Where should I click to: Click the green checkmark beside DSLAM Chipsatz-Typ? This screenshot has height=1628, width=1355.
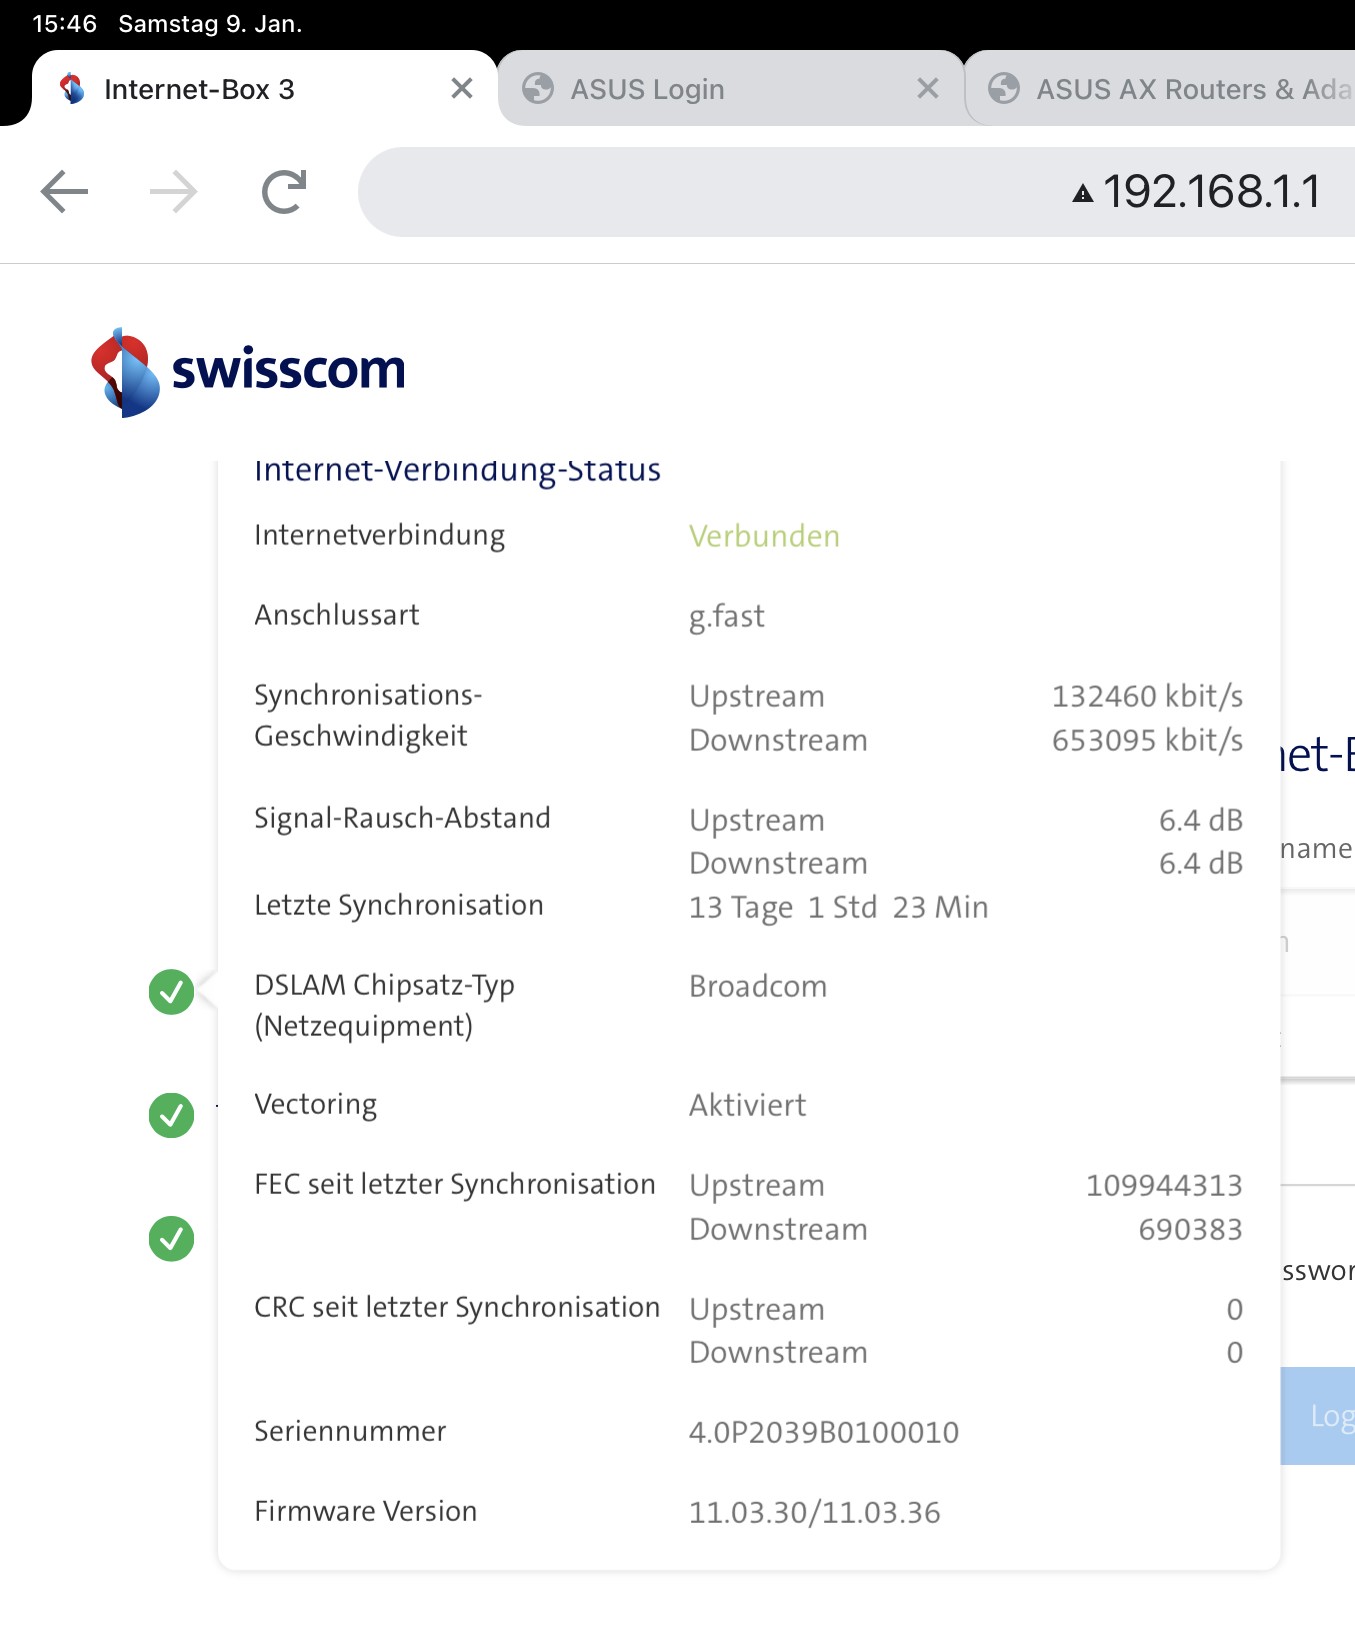pyautogui.click(x=172, y=992)
